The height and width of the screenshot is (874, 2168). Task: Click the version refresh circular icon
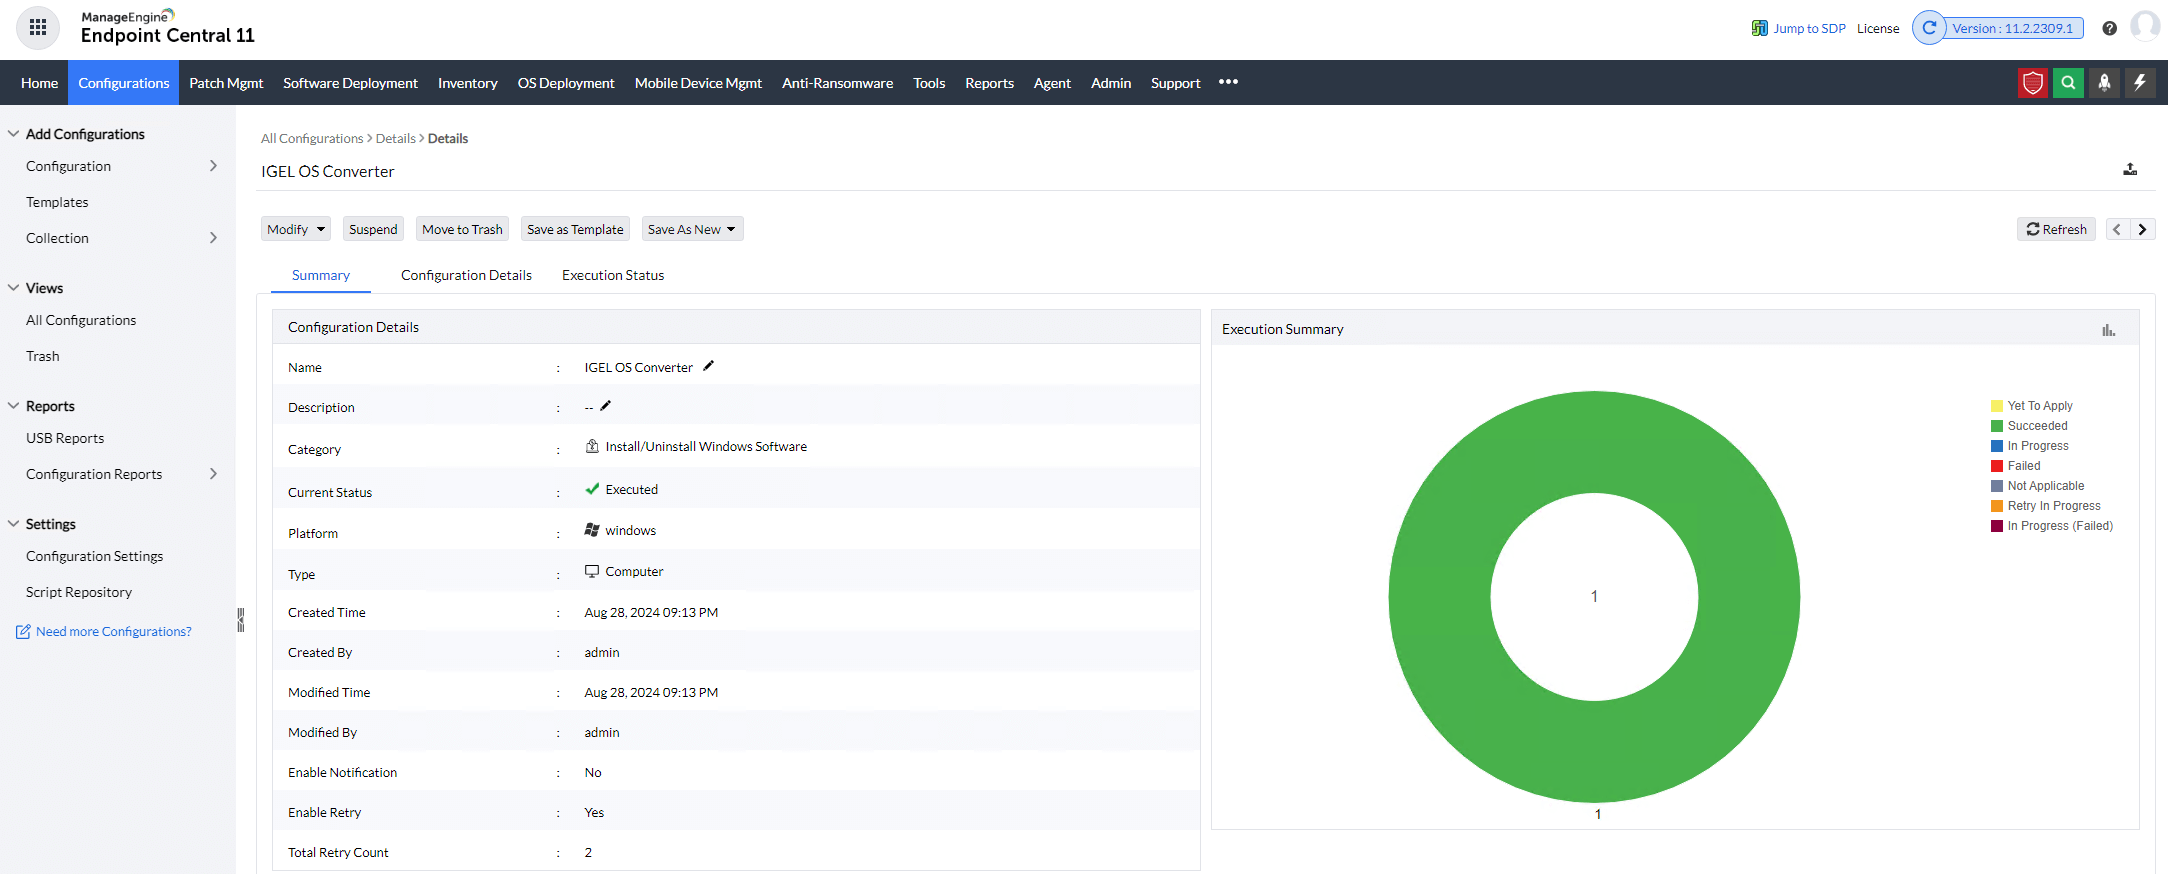[1929, 28]
